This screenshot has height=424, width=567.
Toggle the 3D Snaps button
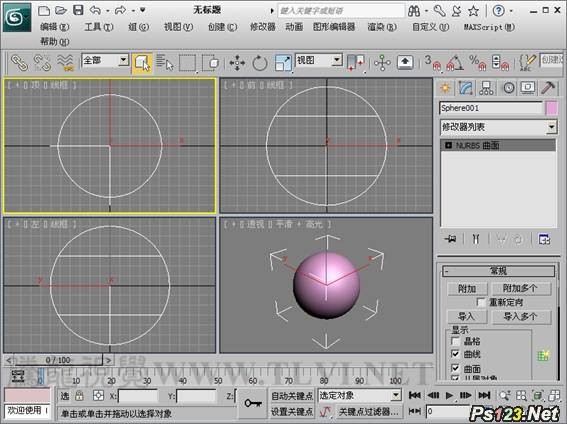433,63
